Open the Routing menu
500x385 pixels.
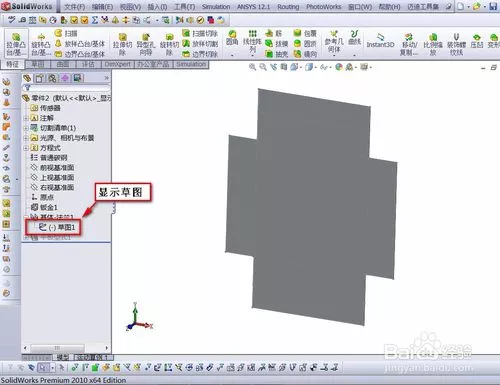[288, 7]
